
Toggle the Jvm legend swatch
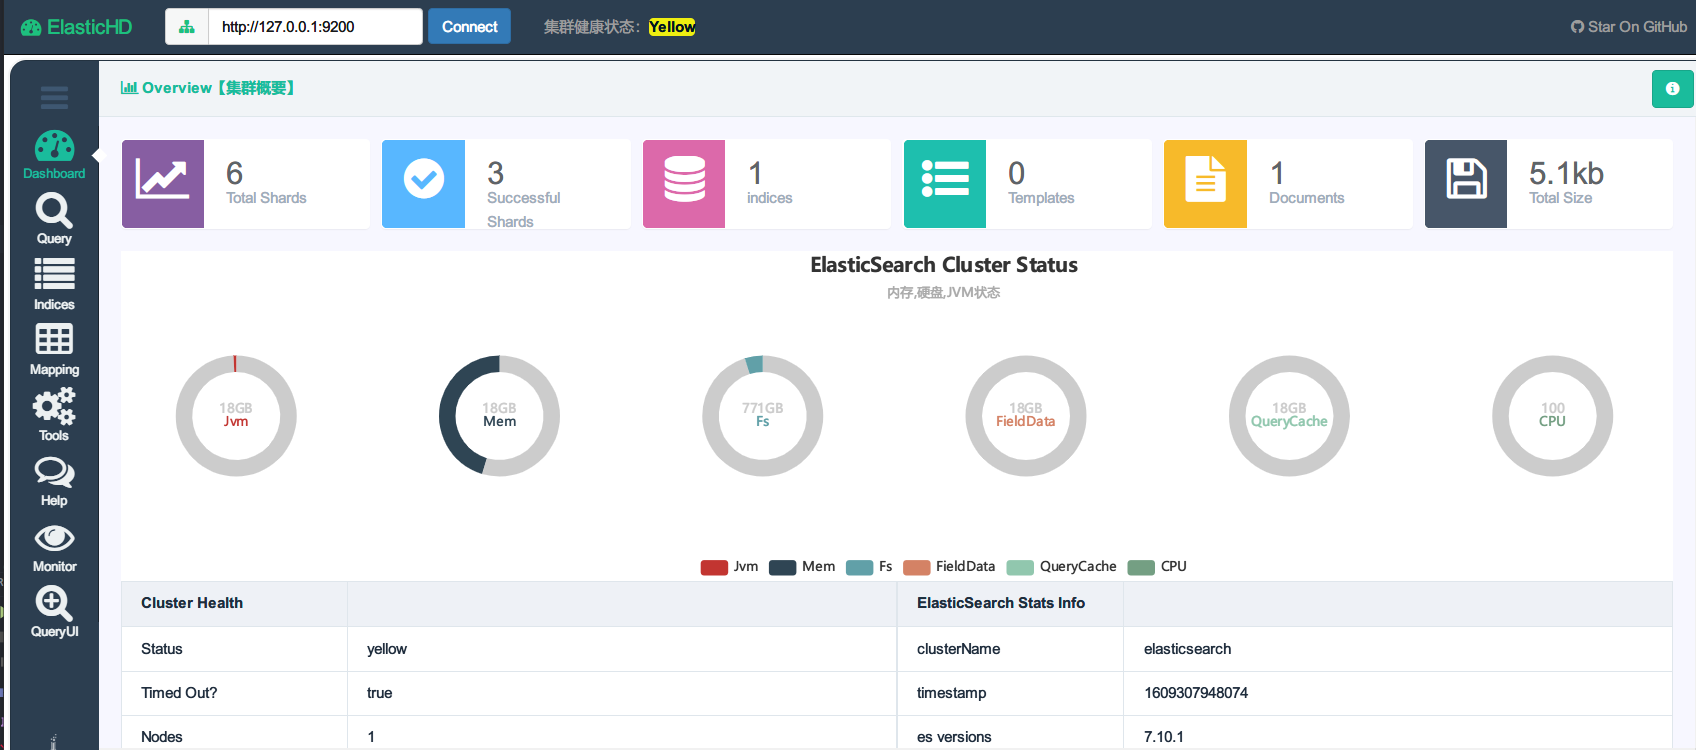(714, 567)
